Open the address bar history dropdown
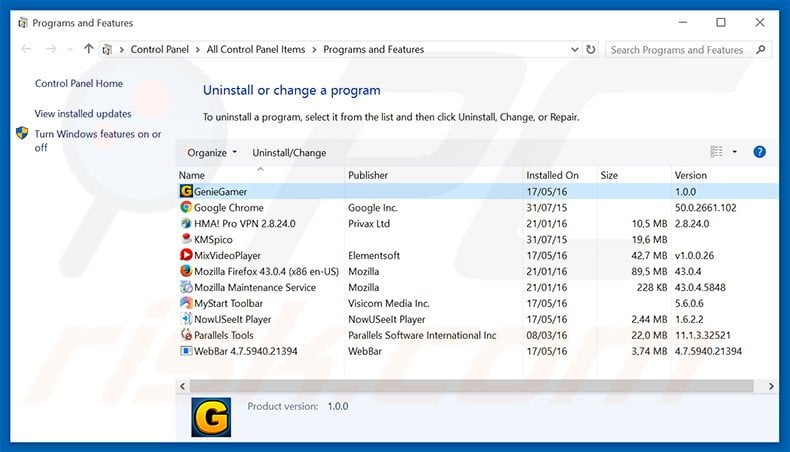Image resolution: width=790 pixels, height=452 pixels. (574, 49)
